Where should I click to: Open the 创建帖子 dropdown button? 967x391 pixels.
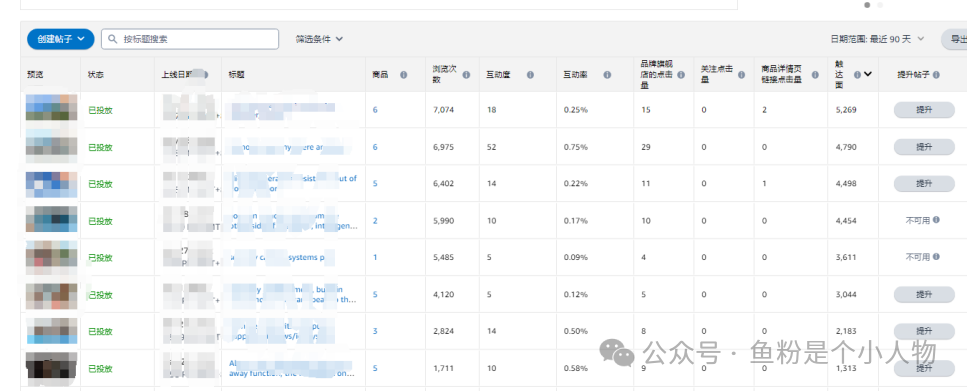pyautogui.click(x=60, y=39)
